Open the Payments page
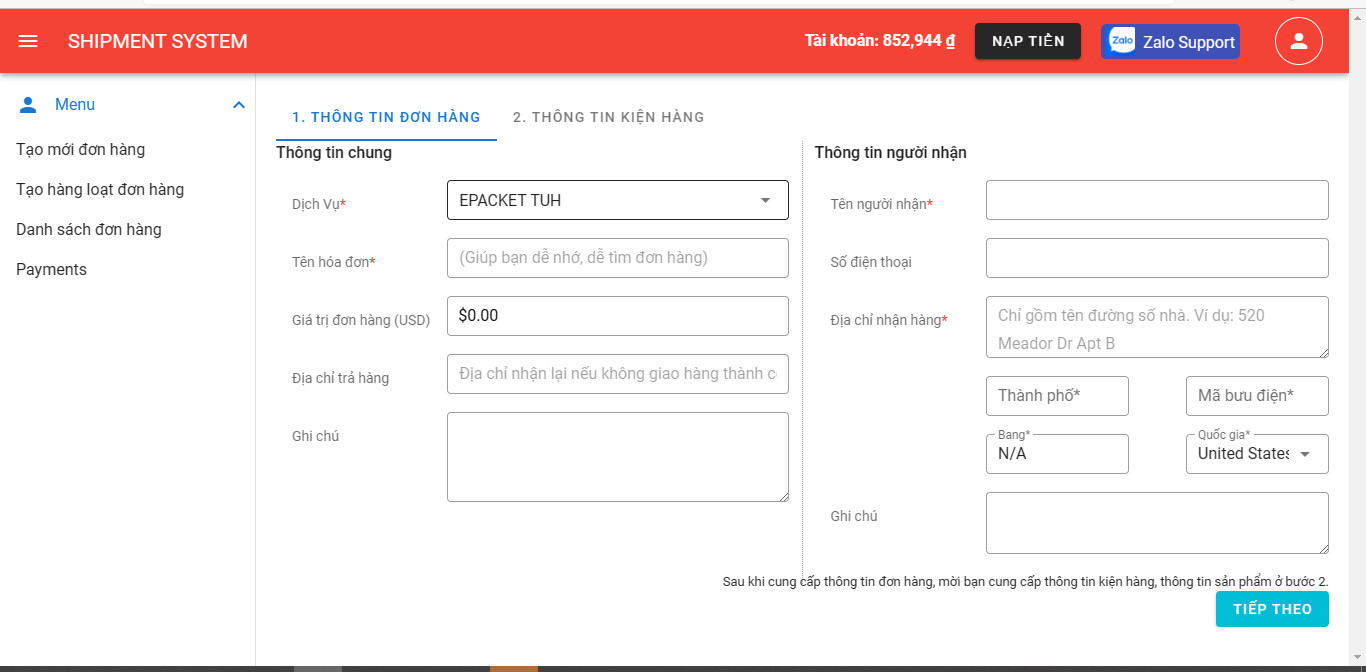The image size is (1366, 672). (52, 270)
